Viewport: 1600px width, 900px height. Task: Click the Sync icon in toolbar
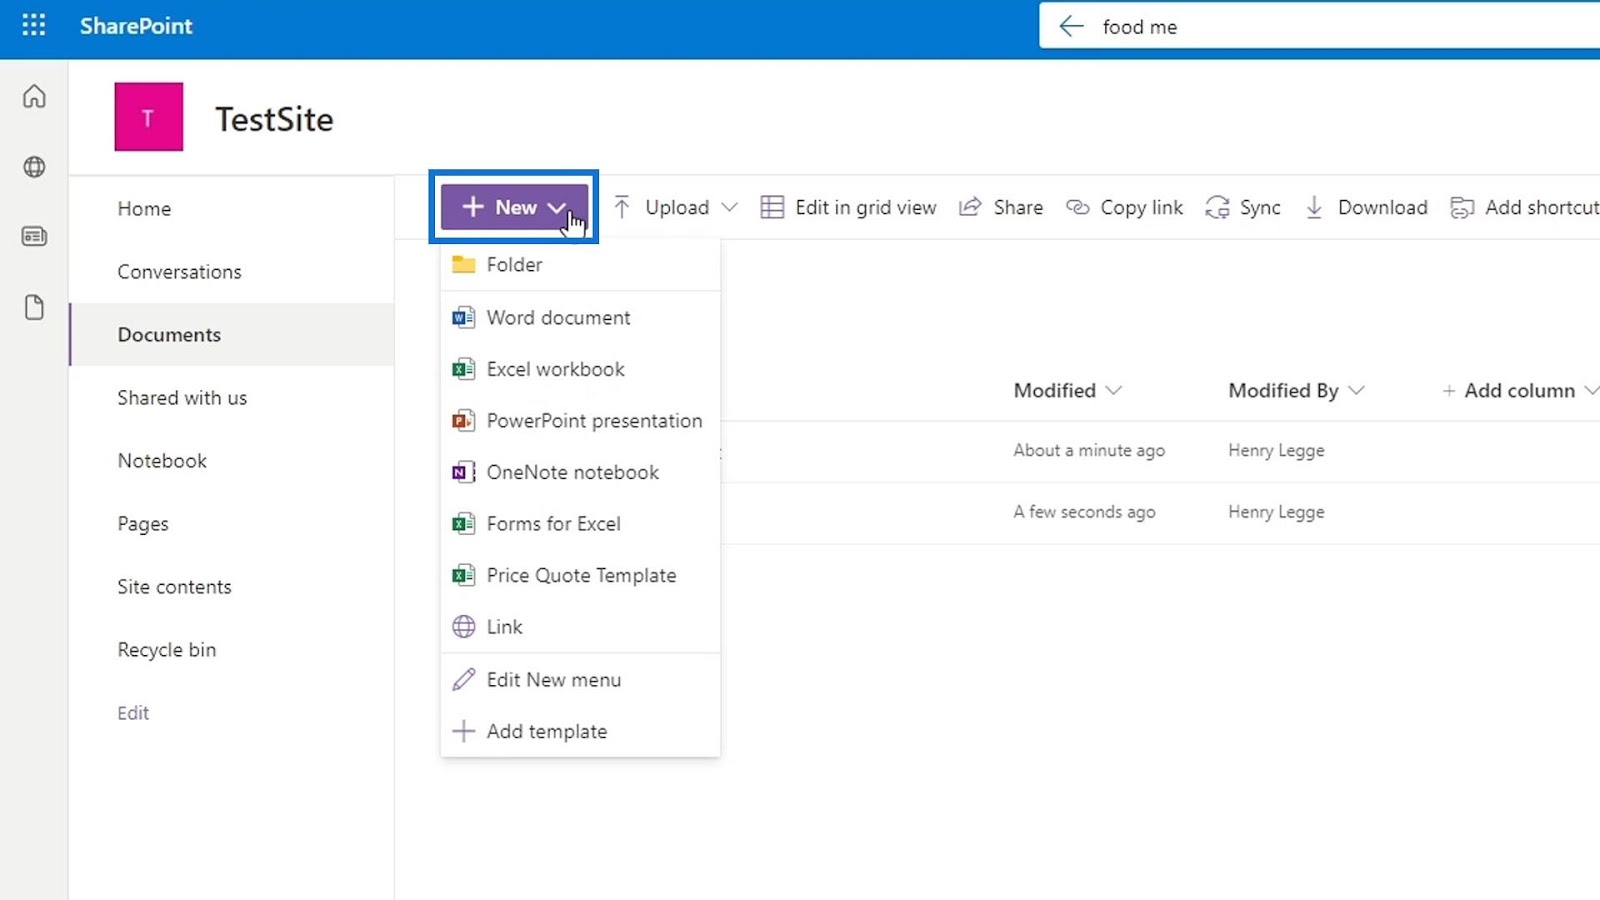tap(1217, 207)
